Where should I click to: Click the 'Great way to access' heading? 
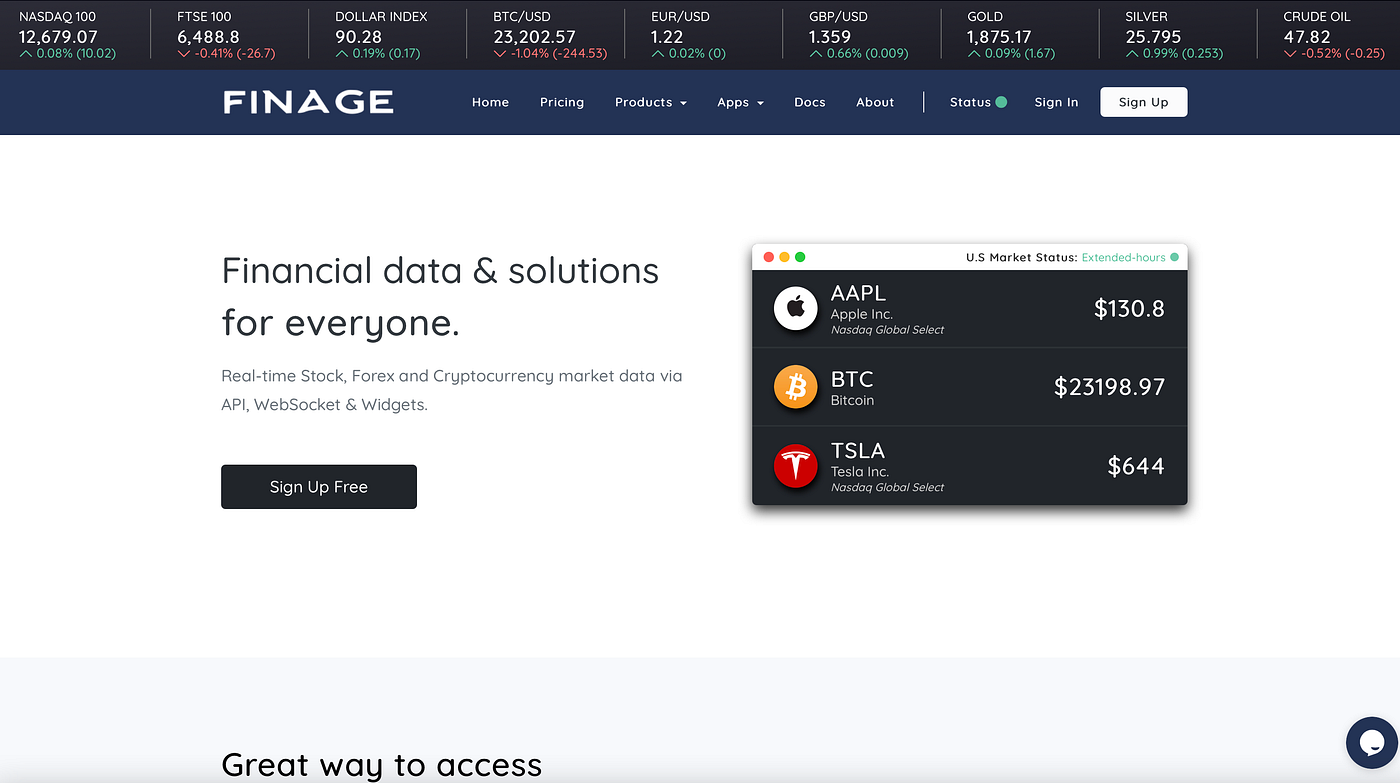click(382, 765)
